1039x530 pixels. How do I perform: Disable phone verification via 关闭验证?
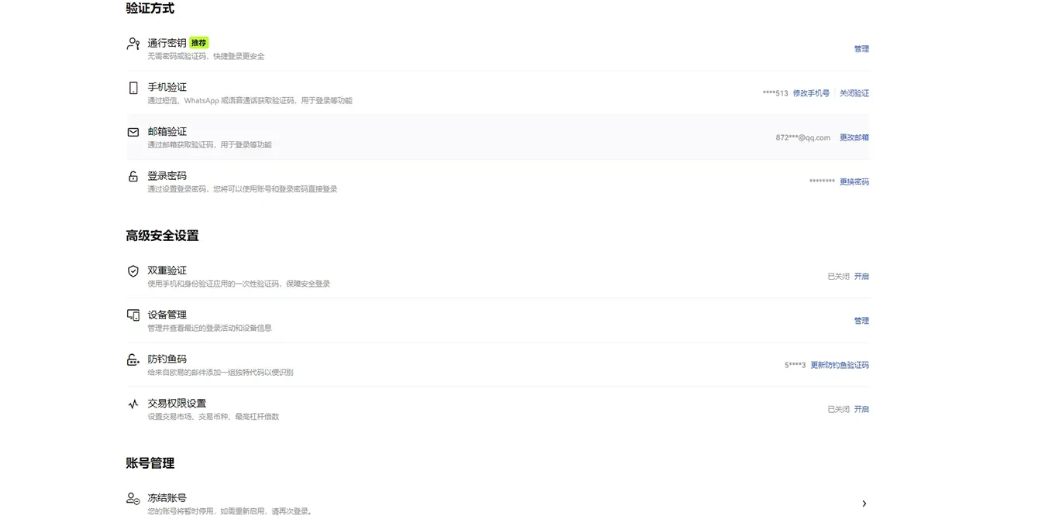[x=854, y=93]
